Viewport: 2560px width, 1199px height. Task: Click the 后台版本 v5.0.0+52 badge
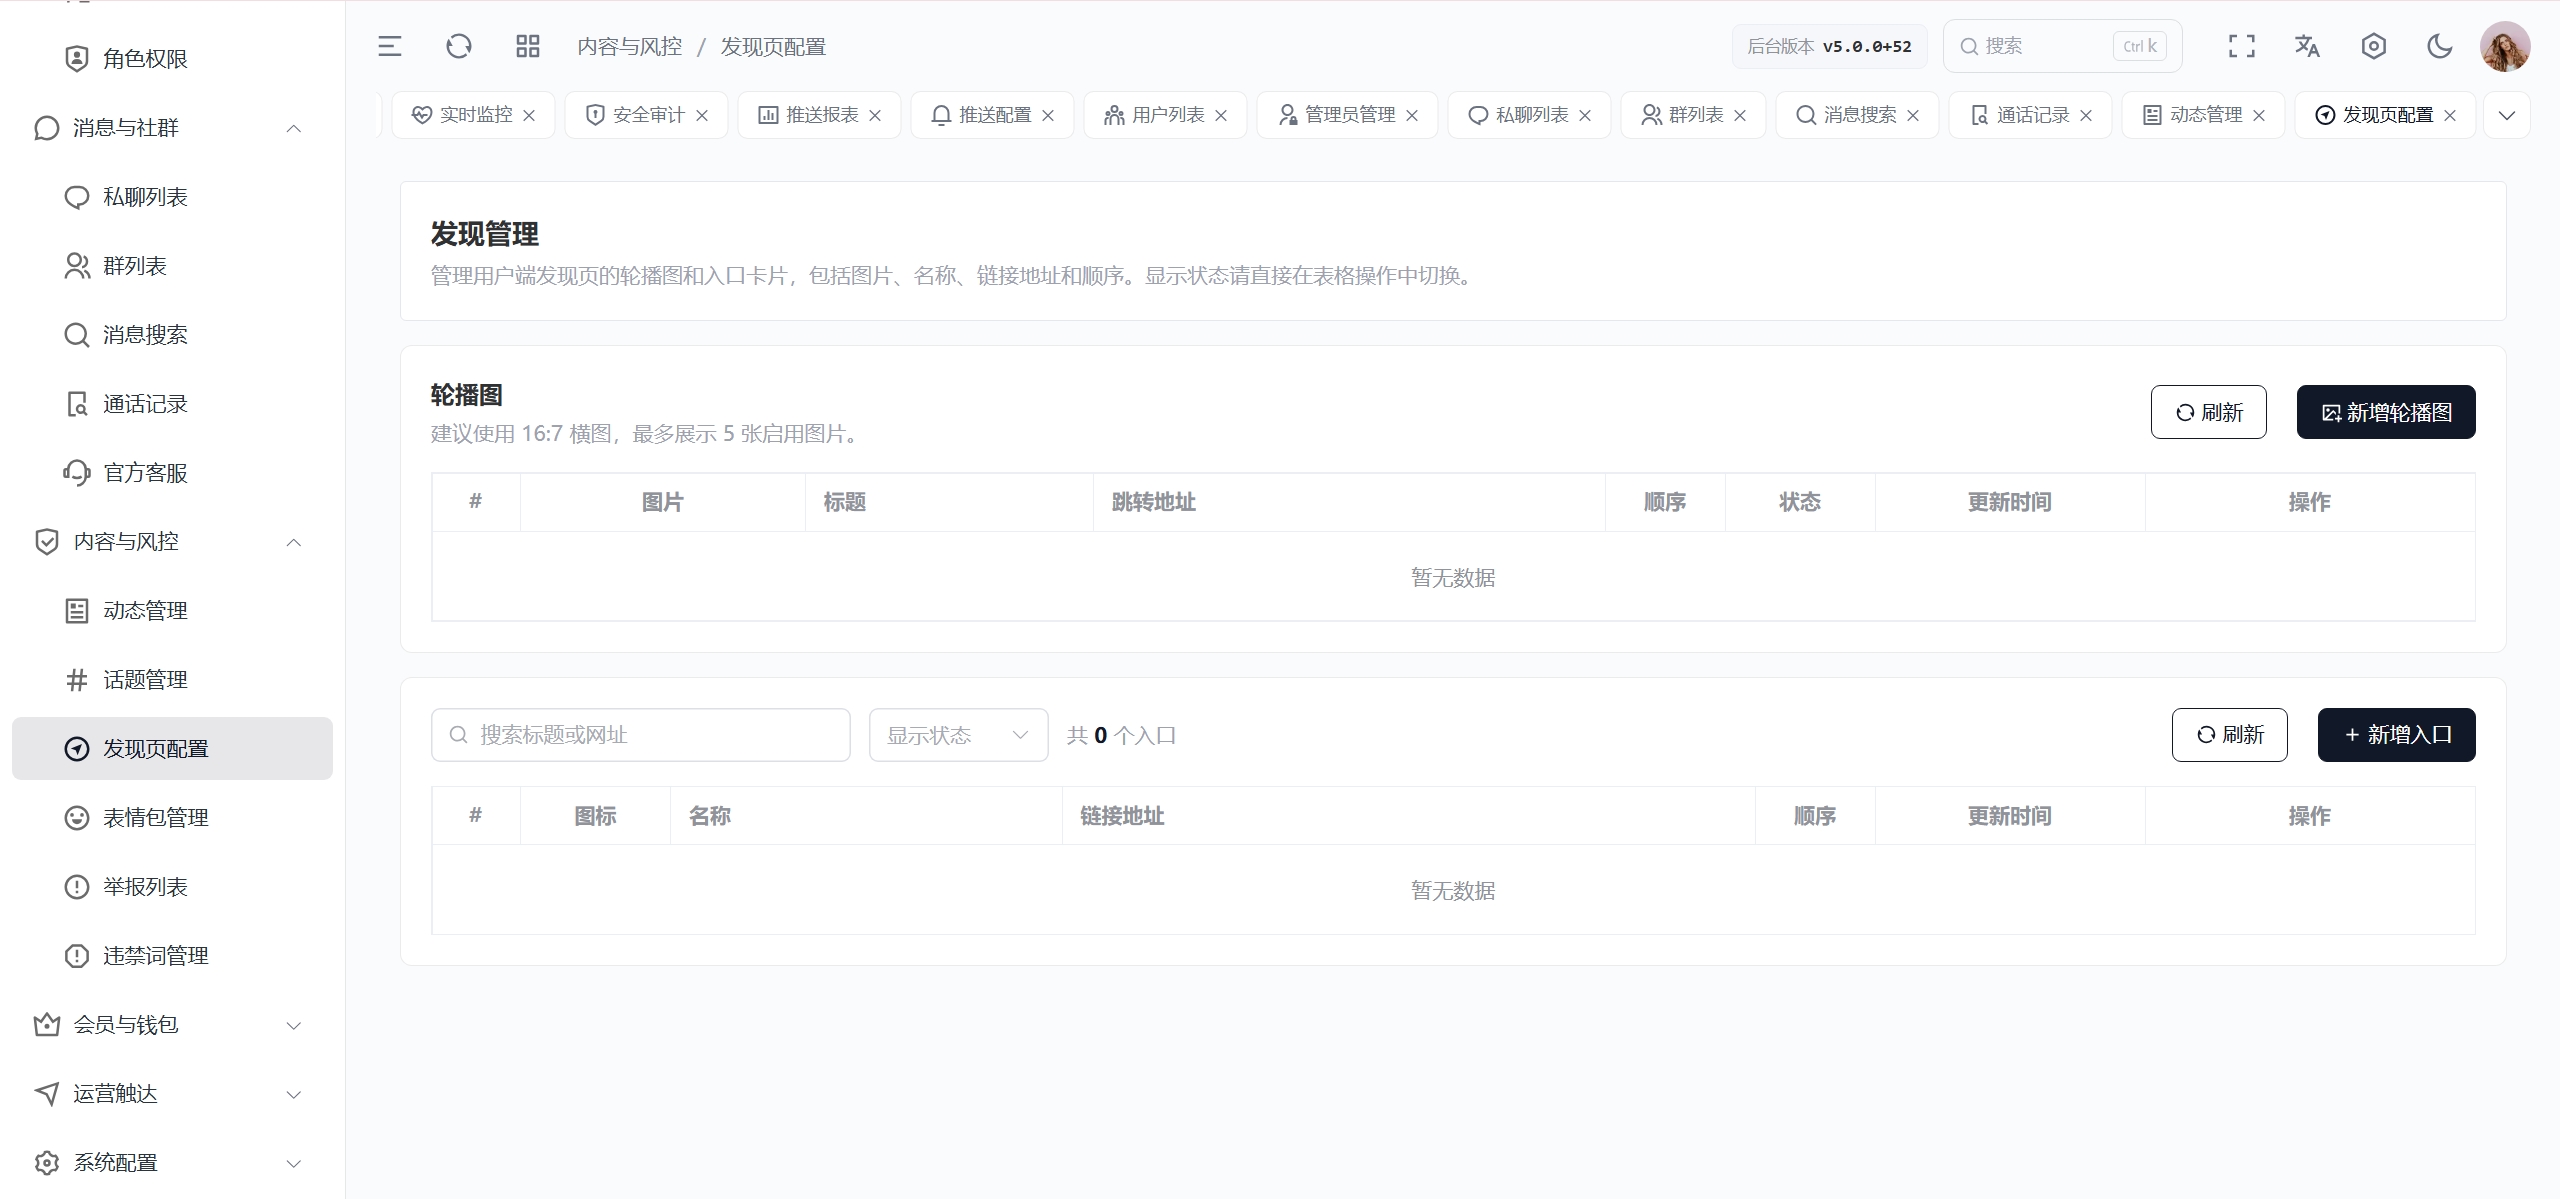coord(1829,46)
